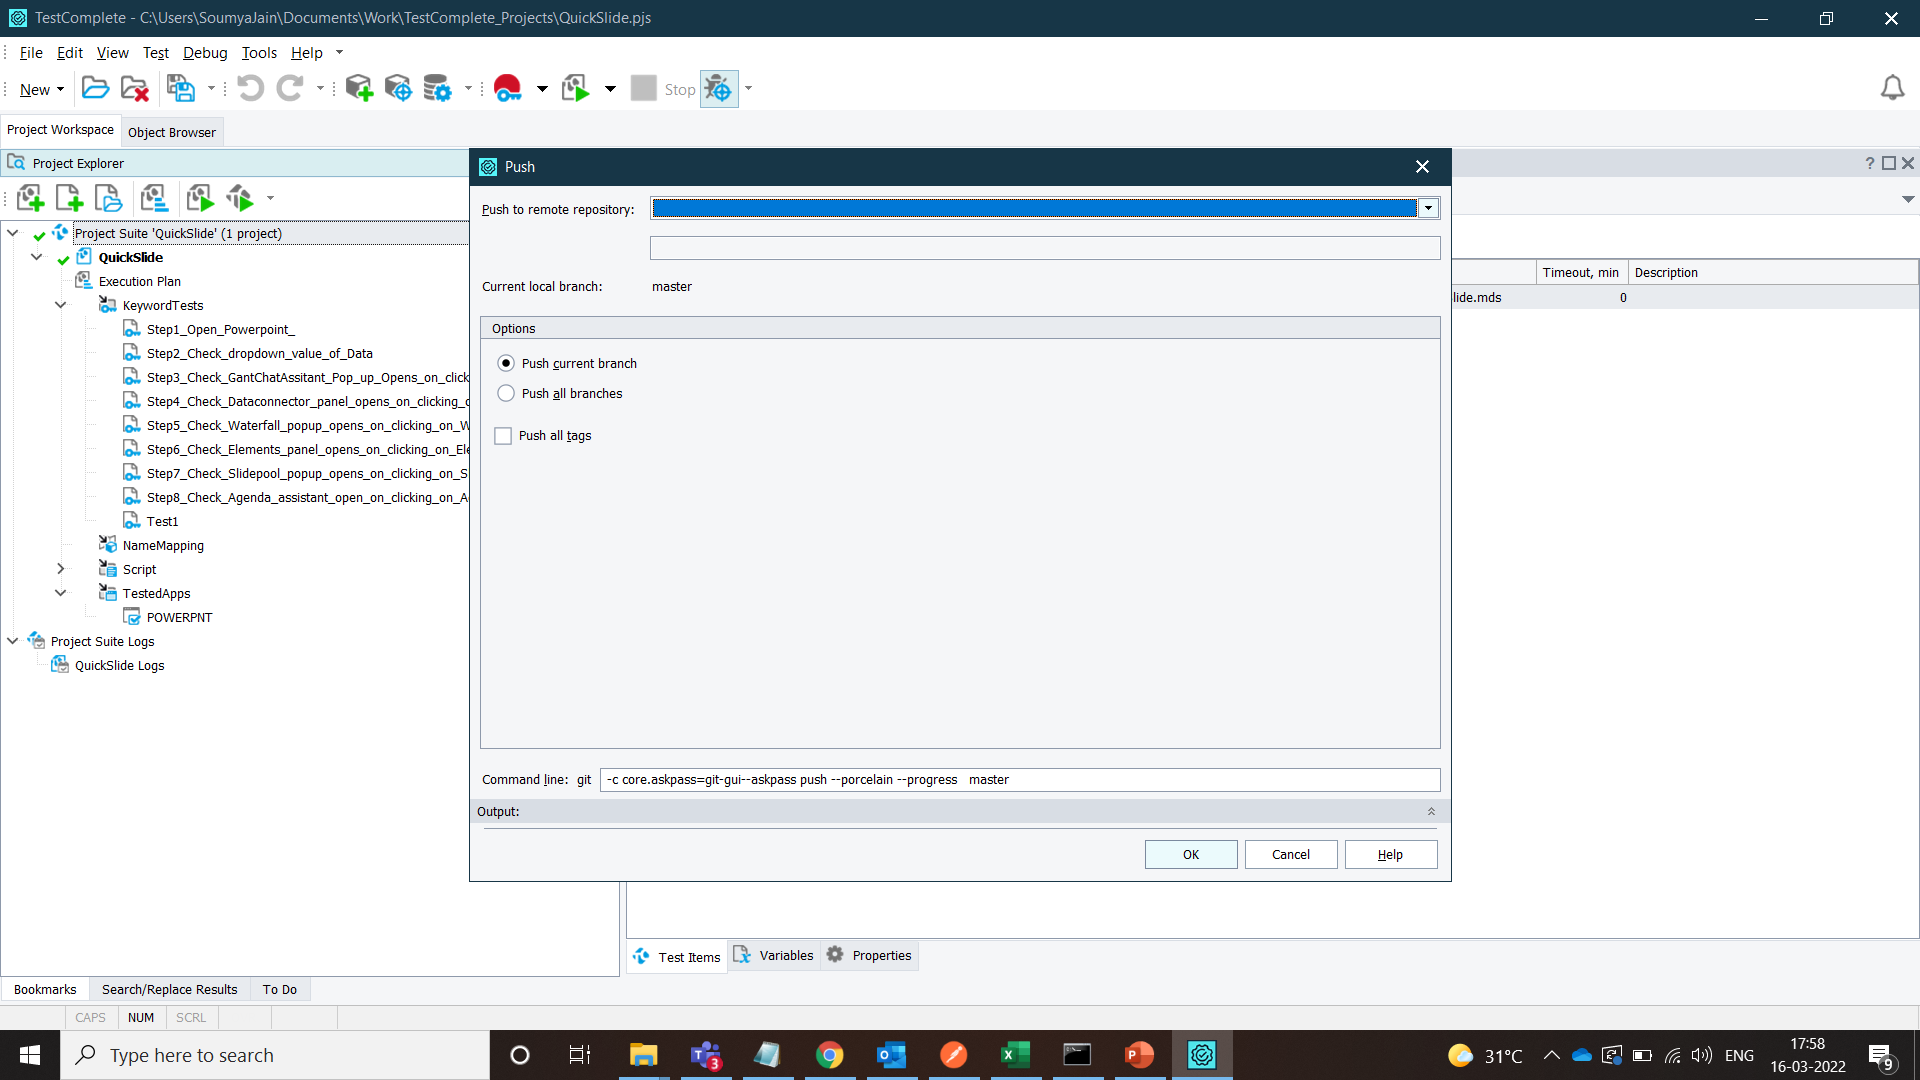Expand the Output section chevron
This screenshot has width=1920, height=1080.
coord(1431,811)
